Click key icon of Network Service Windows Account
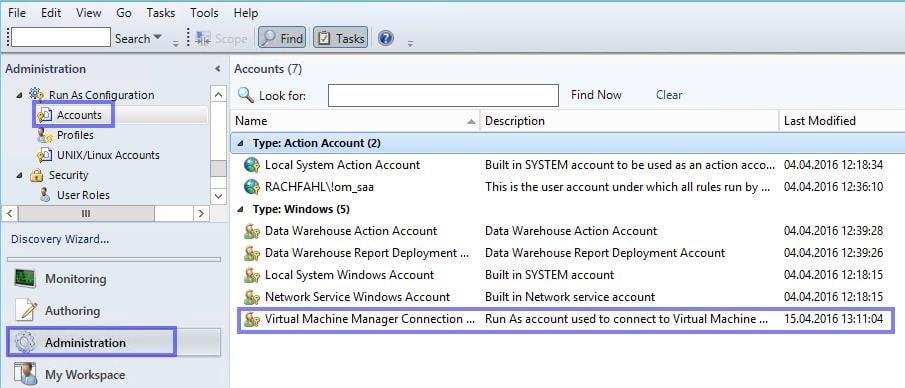This screenshot has width=905, height=388. (252, 297)
